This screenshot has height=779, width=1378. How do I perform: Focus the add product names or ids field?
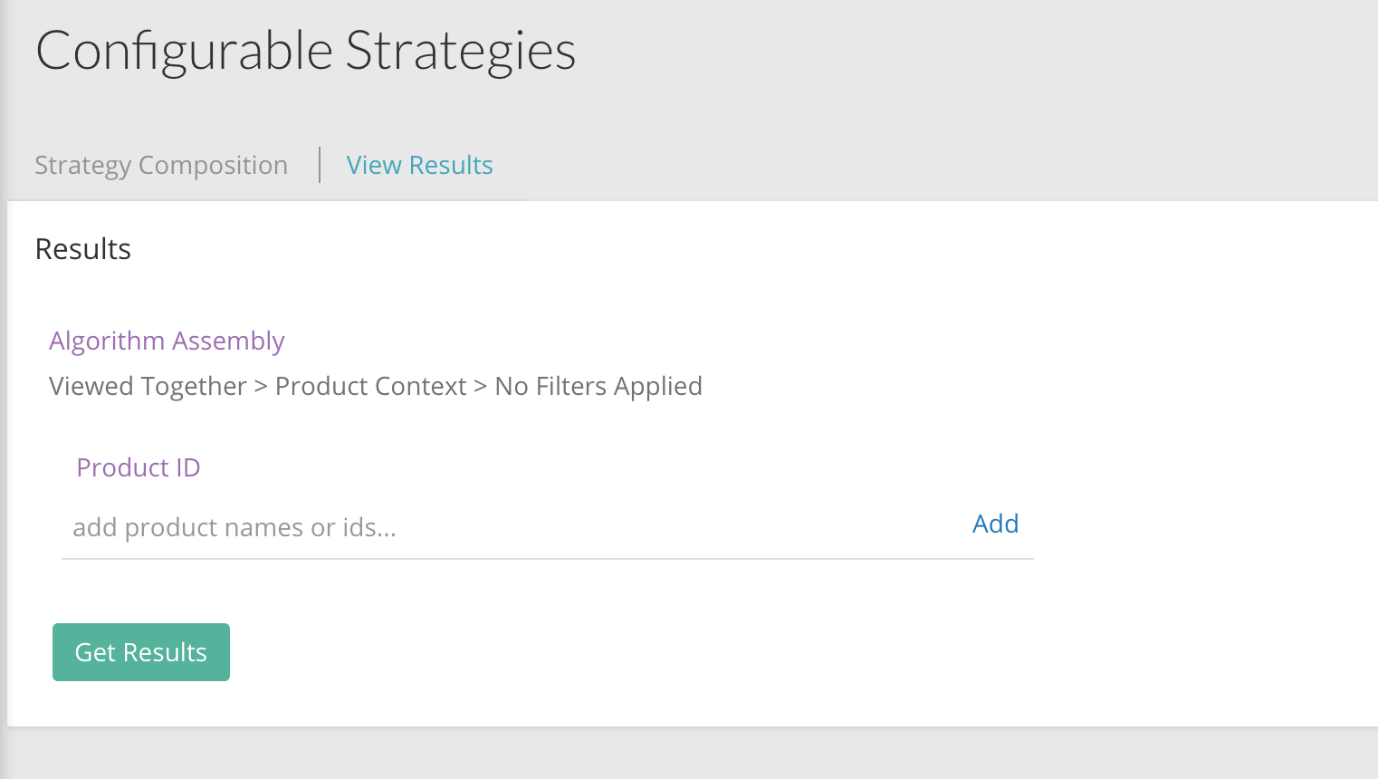(x=500, y=527)
